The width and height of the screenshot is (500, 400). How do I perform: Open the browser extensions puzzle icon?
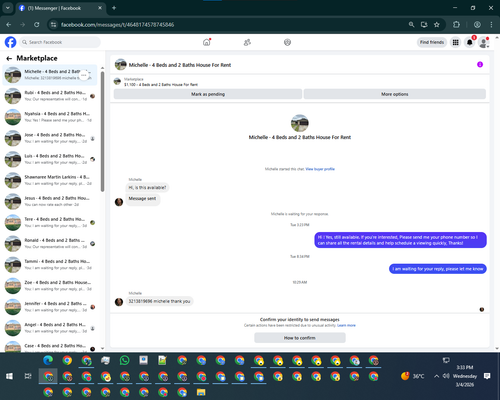pos(456,25)
